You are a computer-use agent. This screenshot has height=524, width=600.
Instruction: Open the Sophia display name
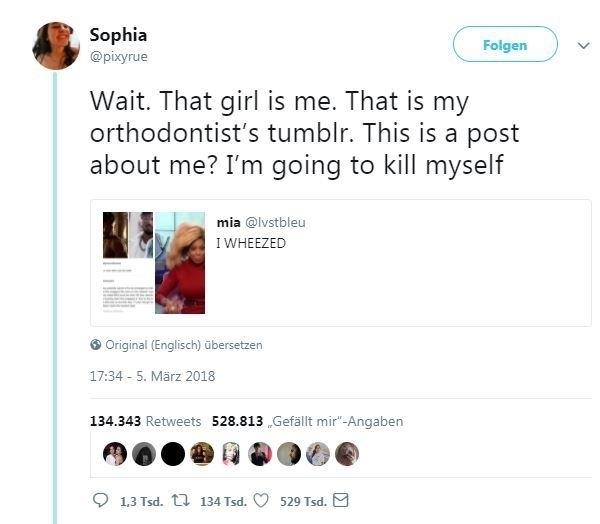pos(118,35)
